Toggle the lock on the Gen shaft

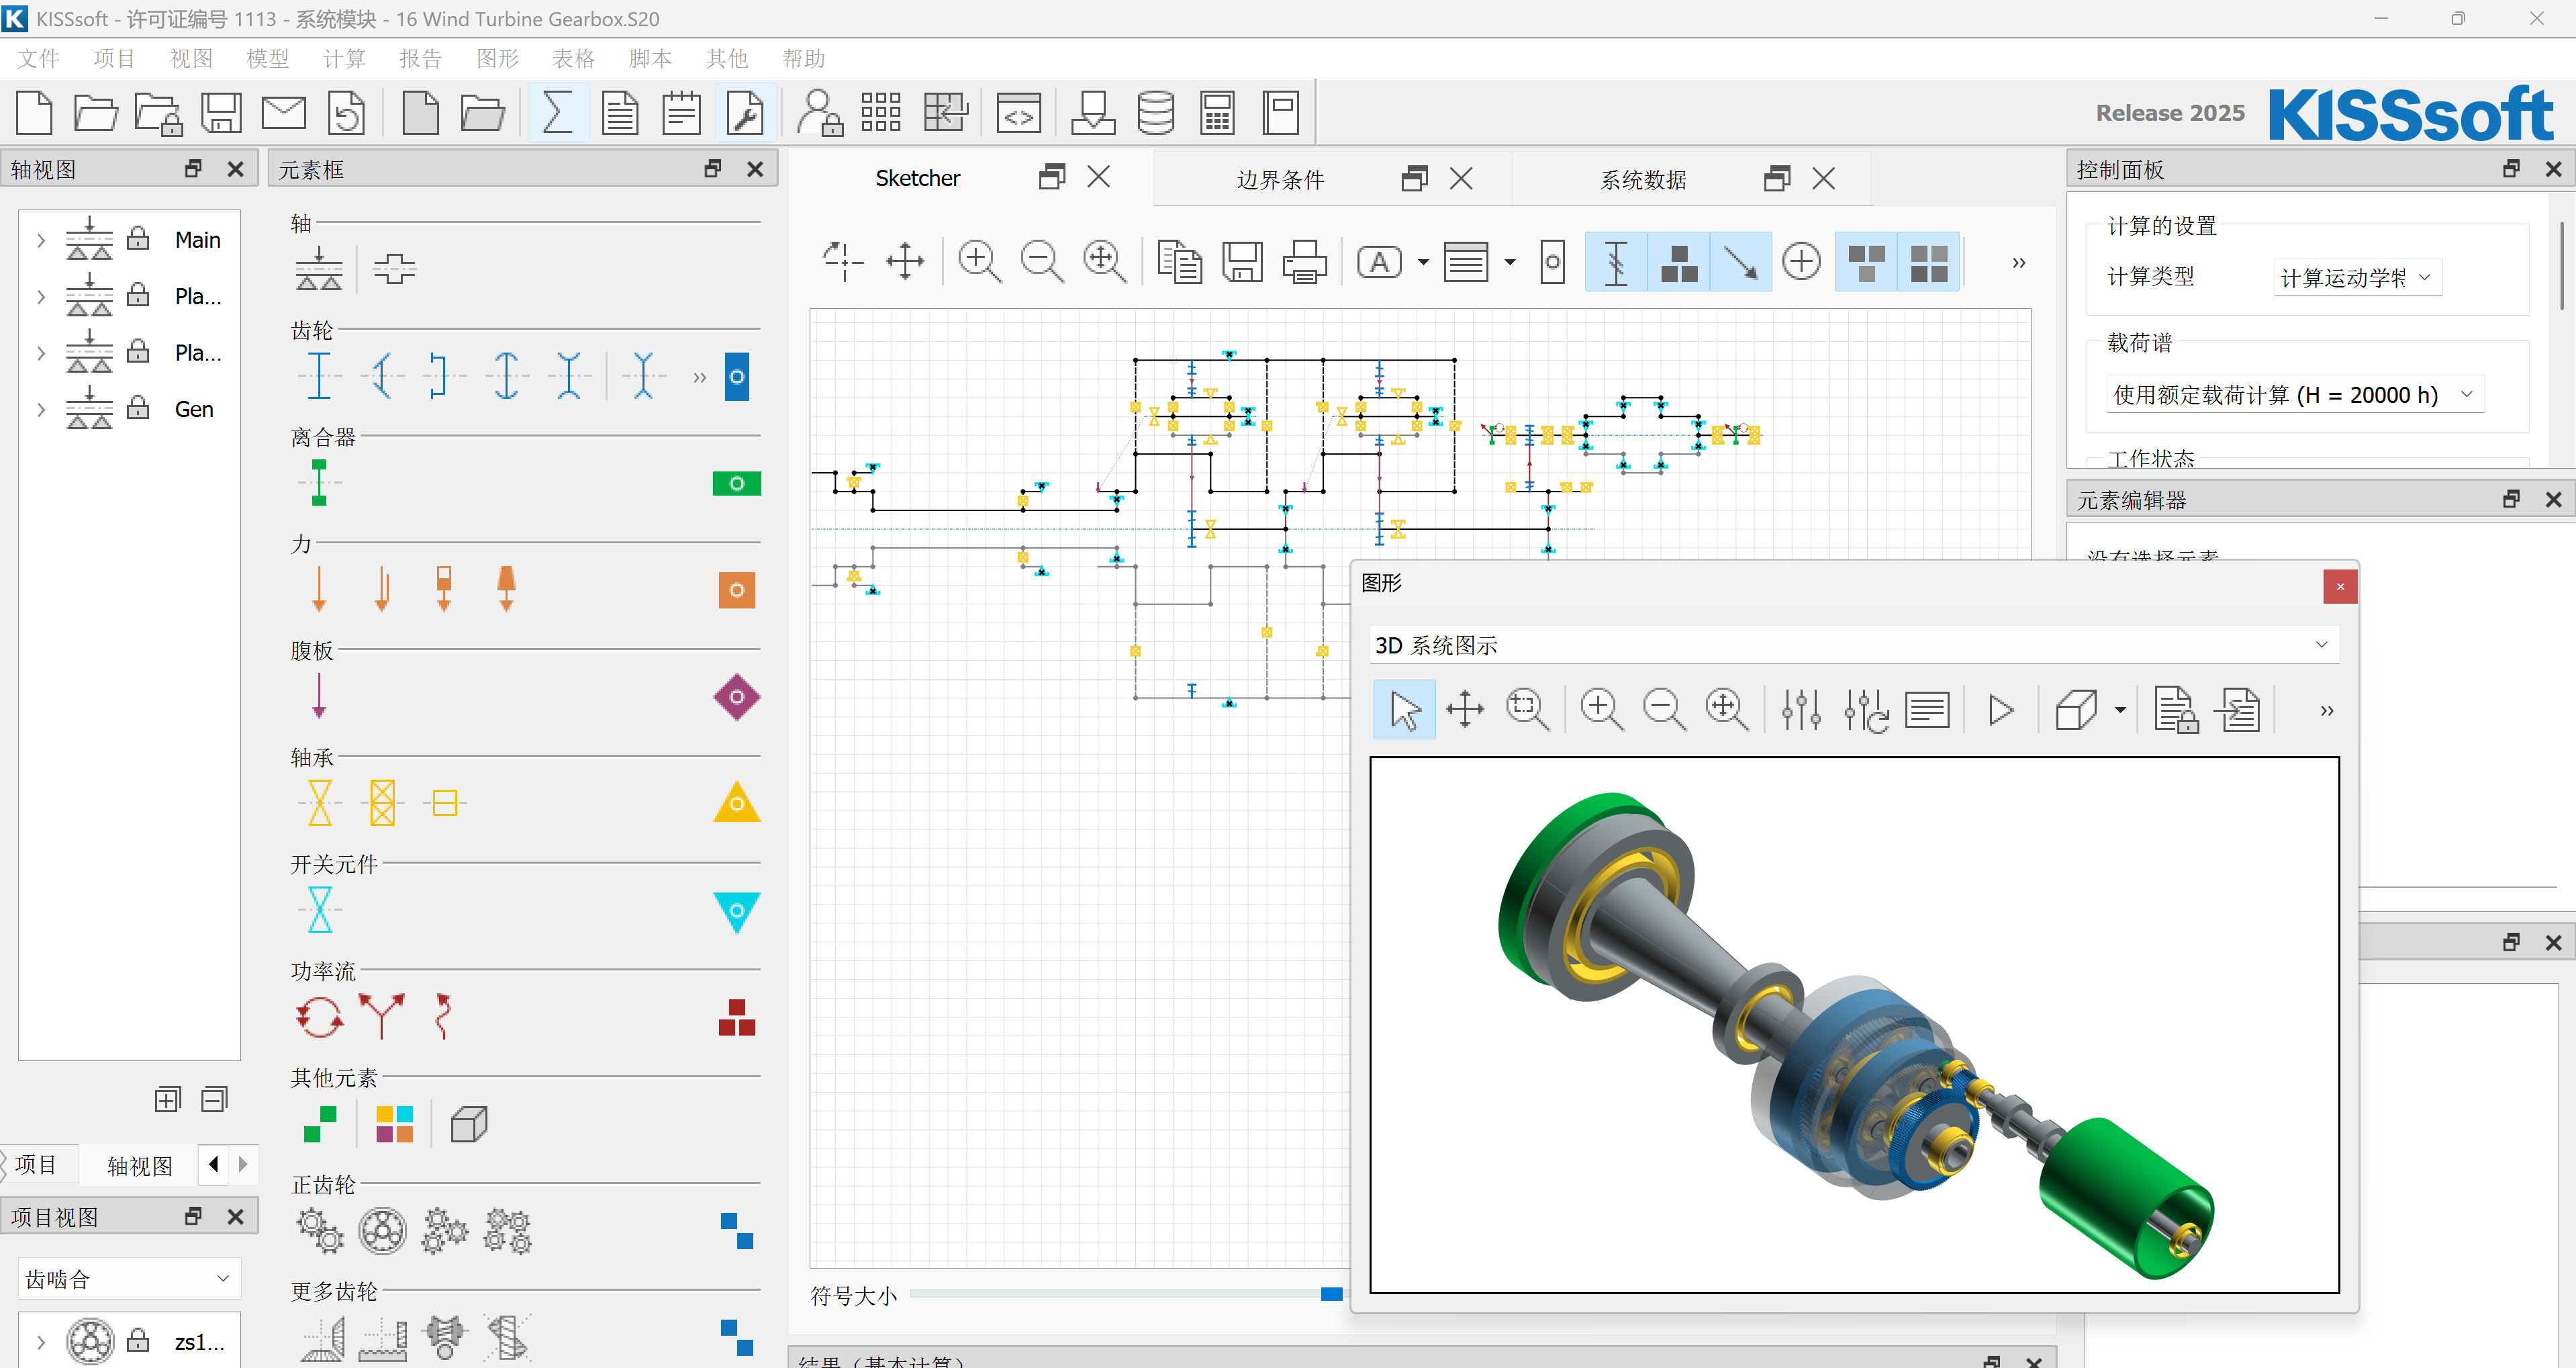point(138,407)
